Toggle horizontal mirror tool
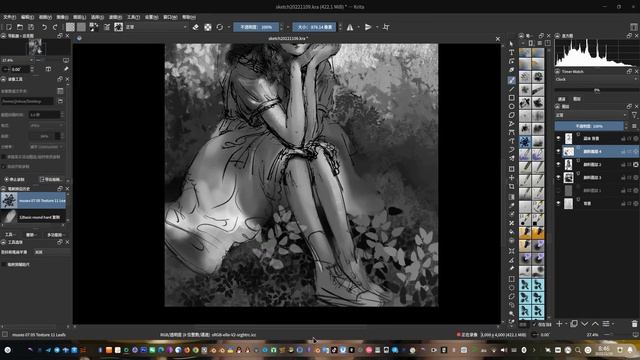 coord(350,27)
